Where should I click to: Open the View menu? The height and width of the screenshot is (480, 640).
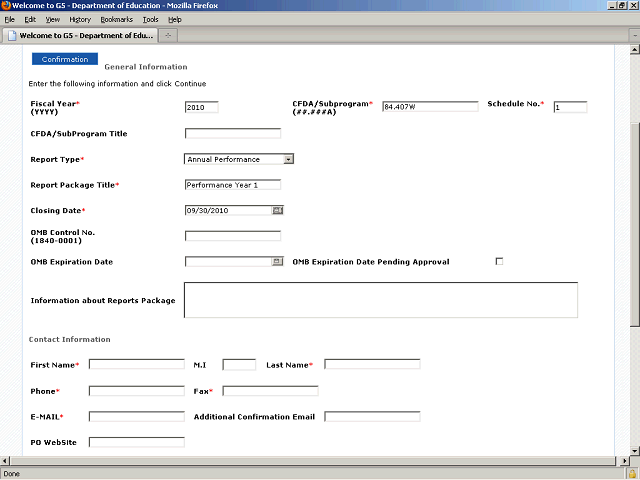tap(53, 20)
